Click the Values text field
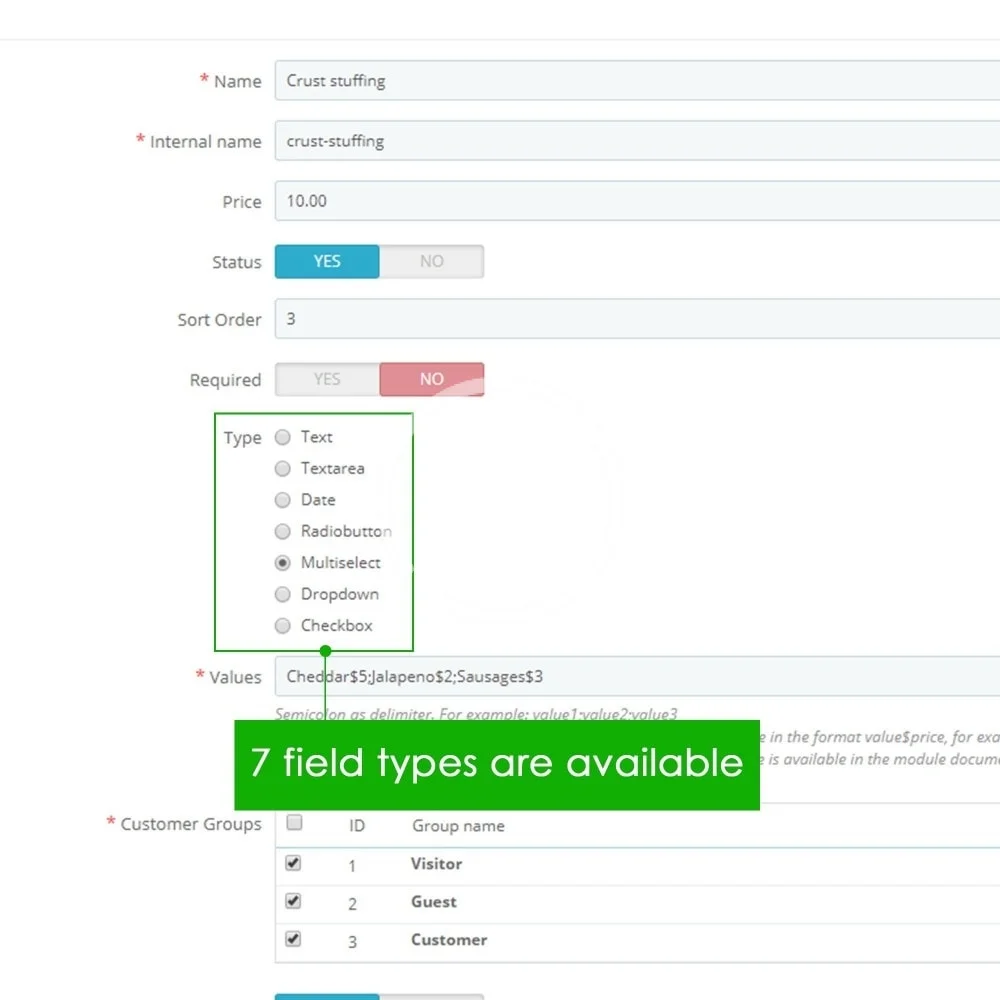 636,677
